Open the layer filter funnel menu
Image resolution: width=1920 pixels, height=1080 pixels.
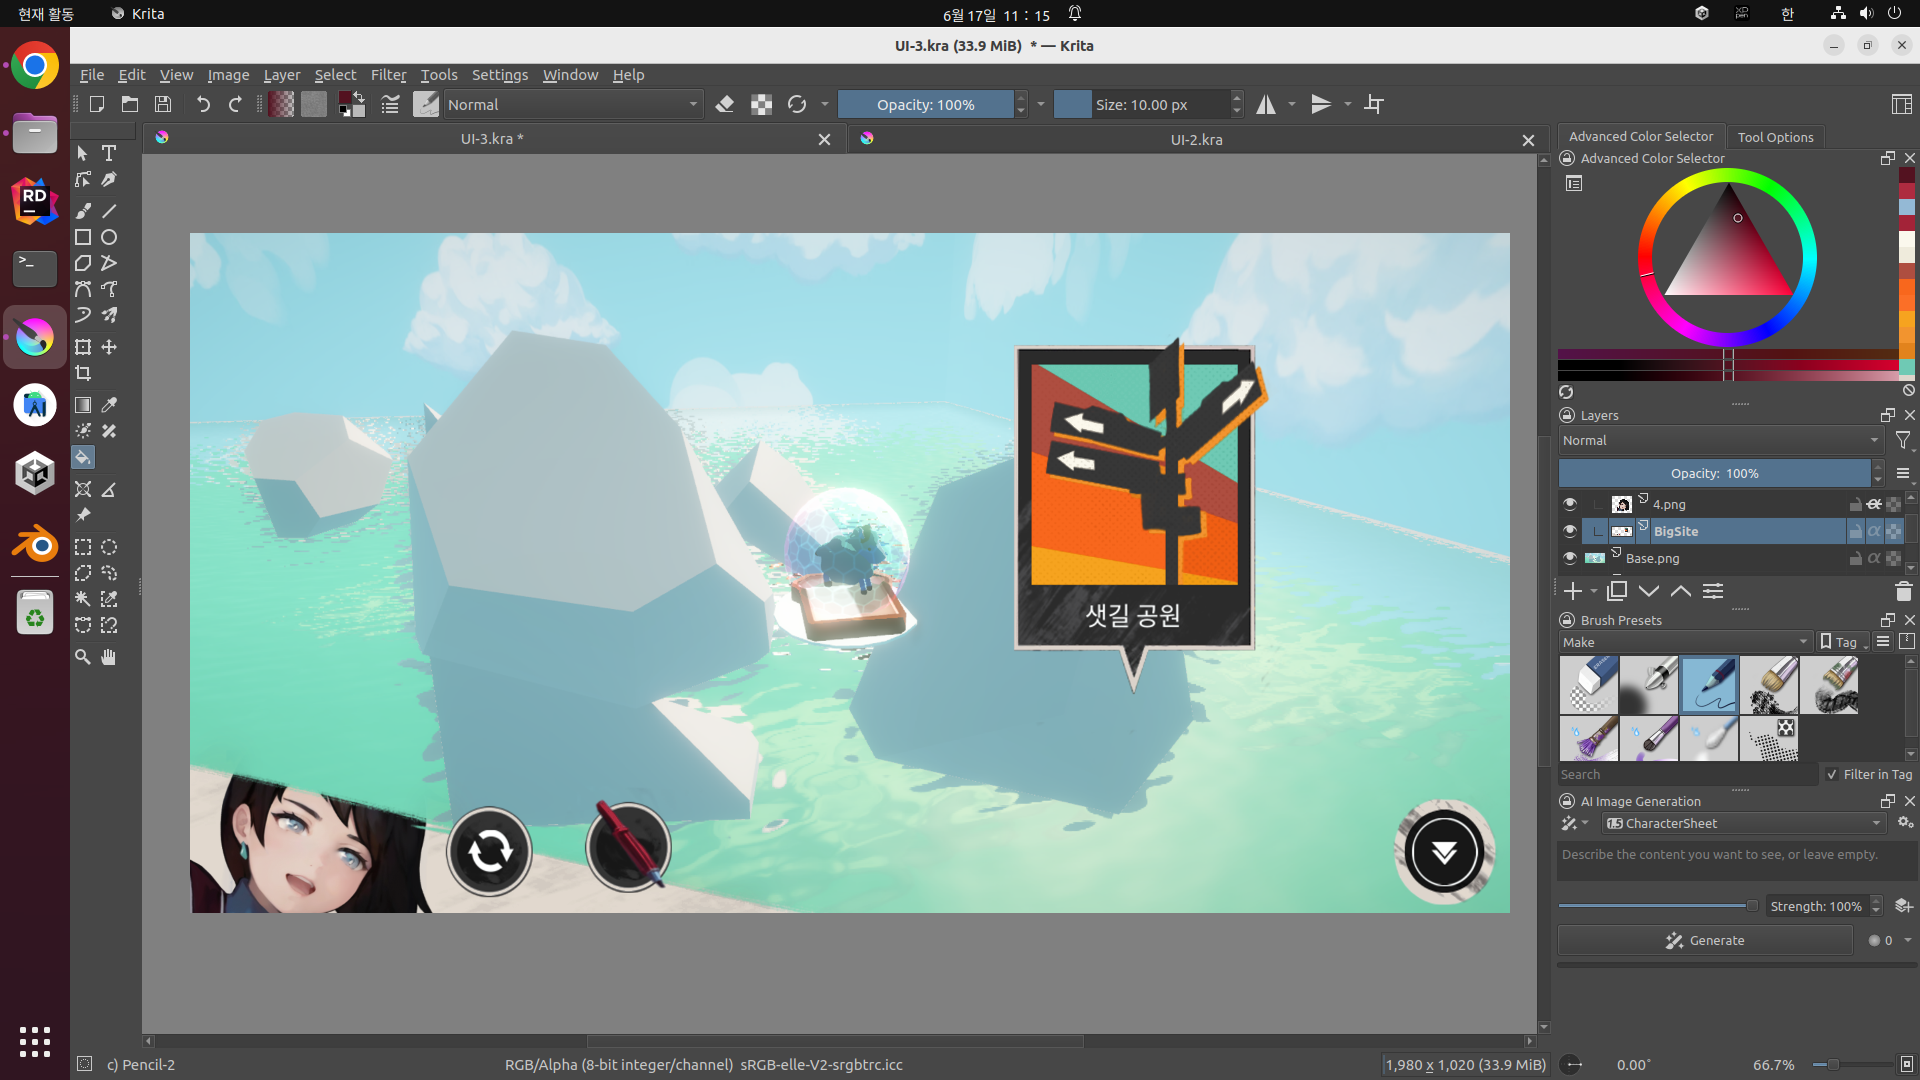point(1903,440)
